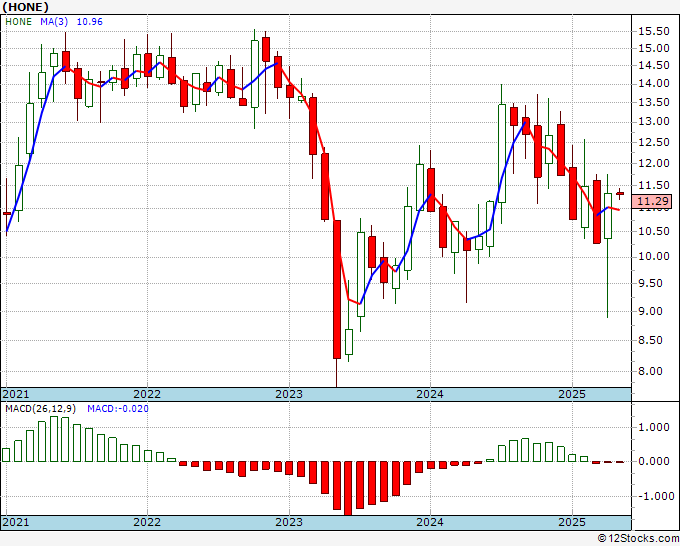Click the 10.96 moving average value
Image resolution: width=680 pixels, height=546 pixels.
(x=90, y=22)
